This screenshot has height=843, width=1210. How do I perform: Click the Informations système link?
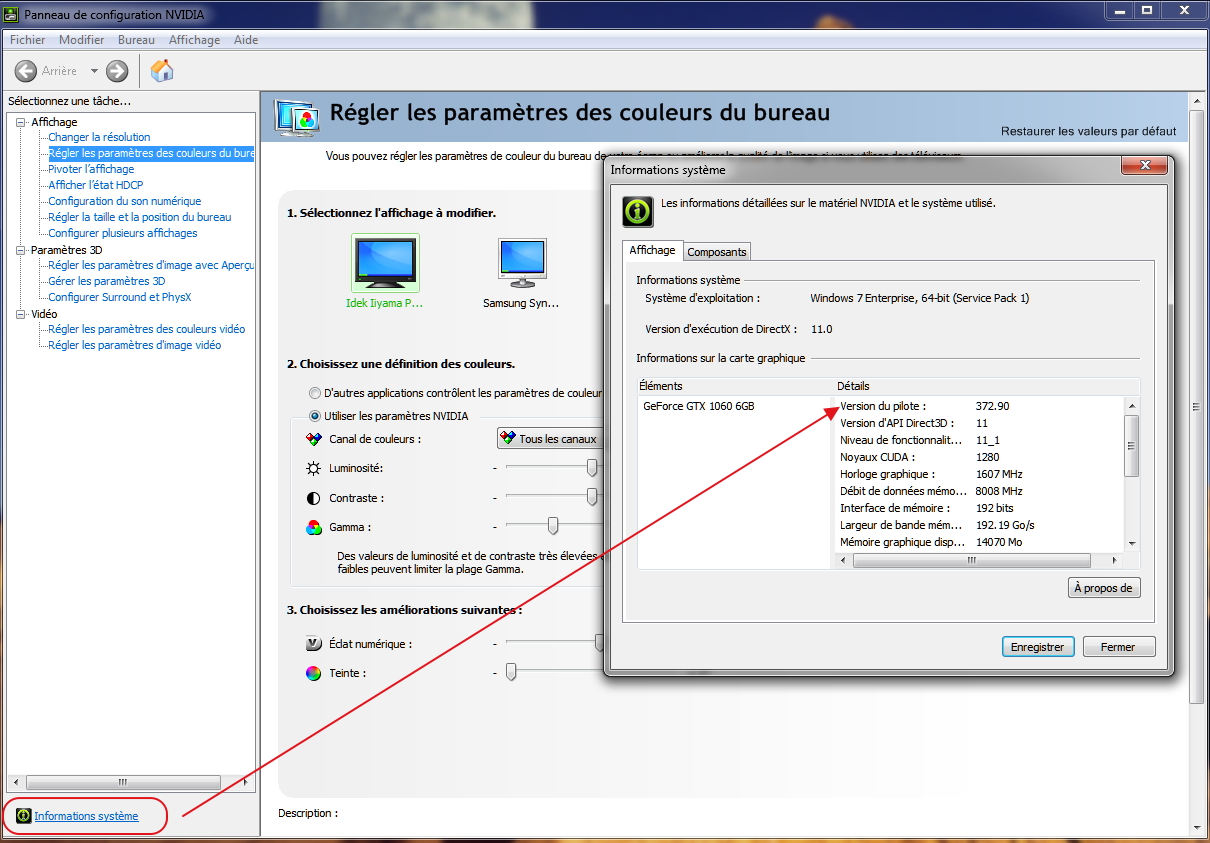[x=87, y=816]
